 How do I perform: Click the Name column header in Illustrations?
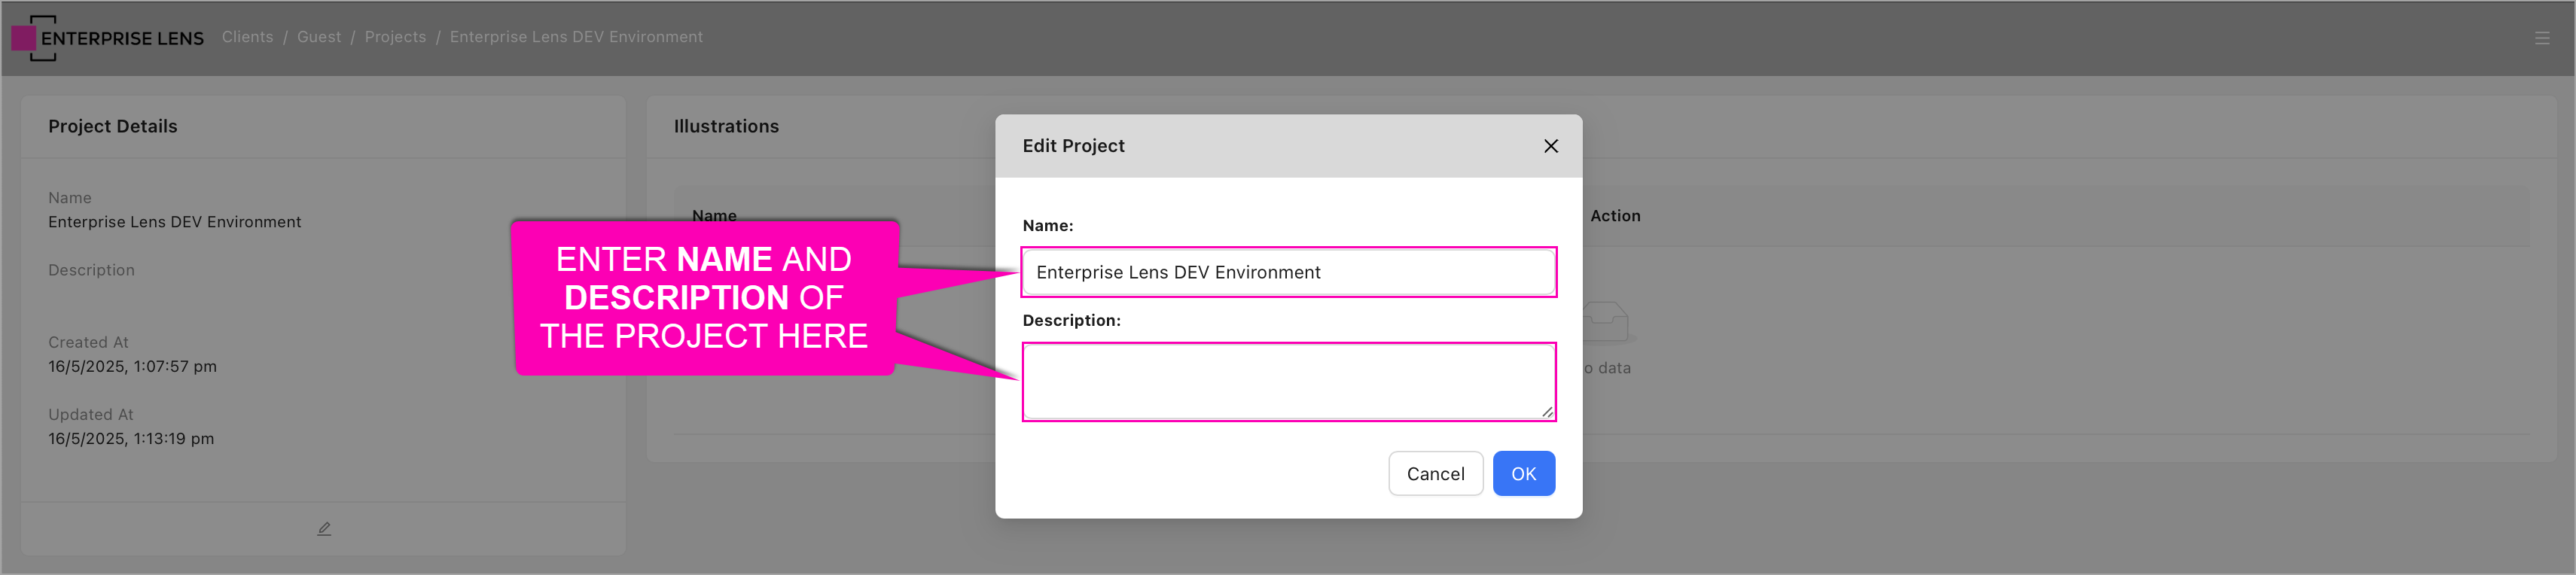tap(714, 216)
